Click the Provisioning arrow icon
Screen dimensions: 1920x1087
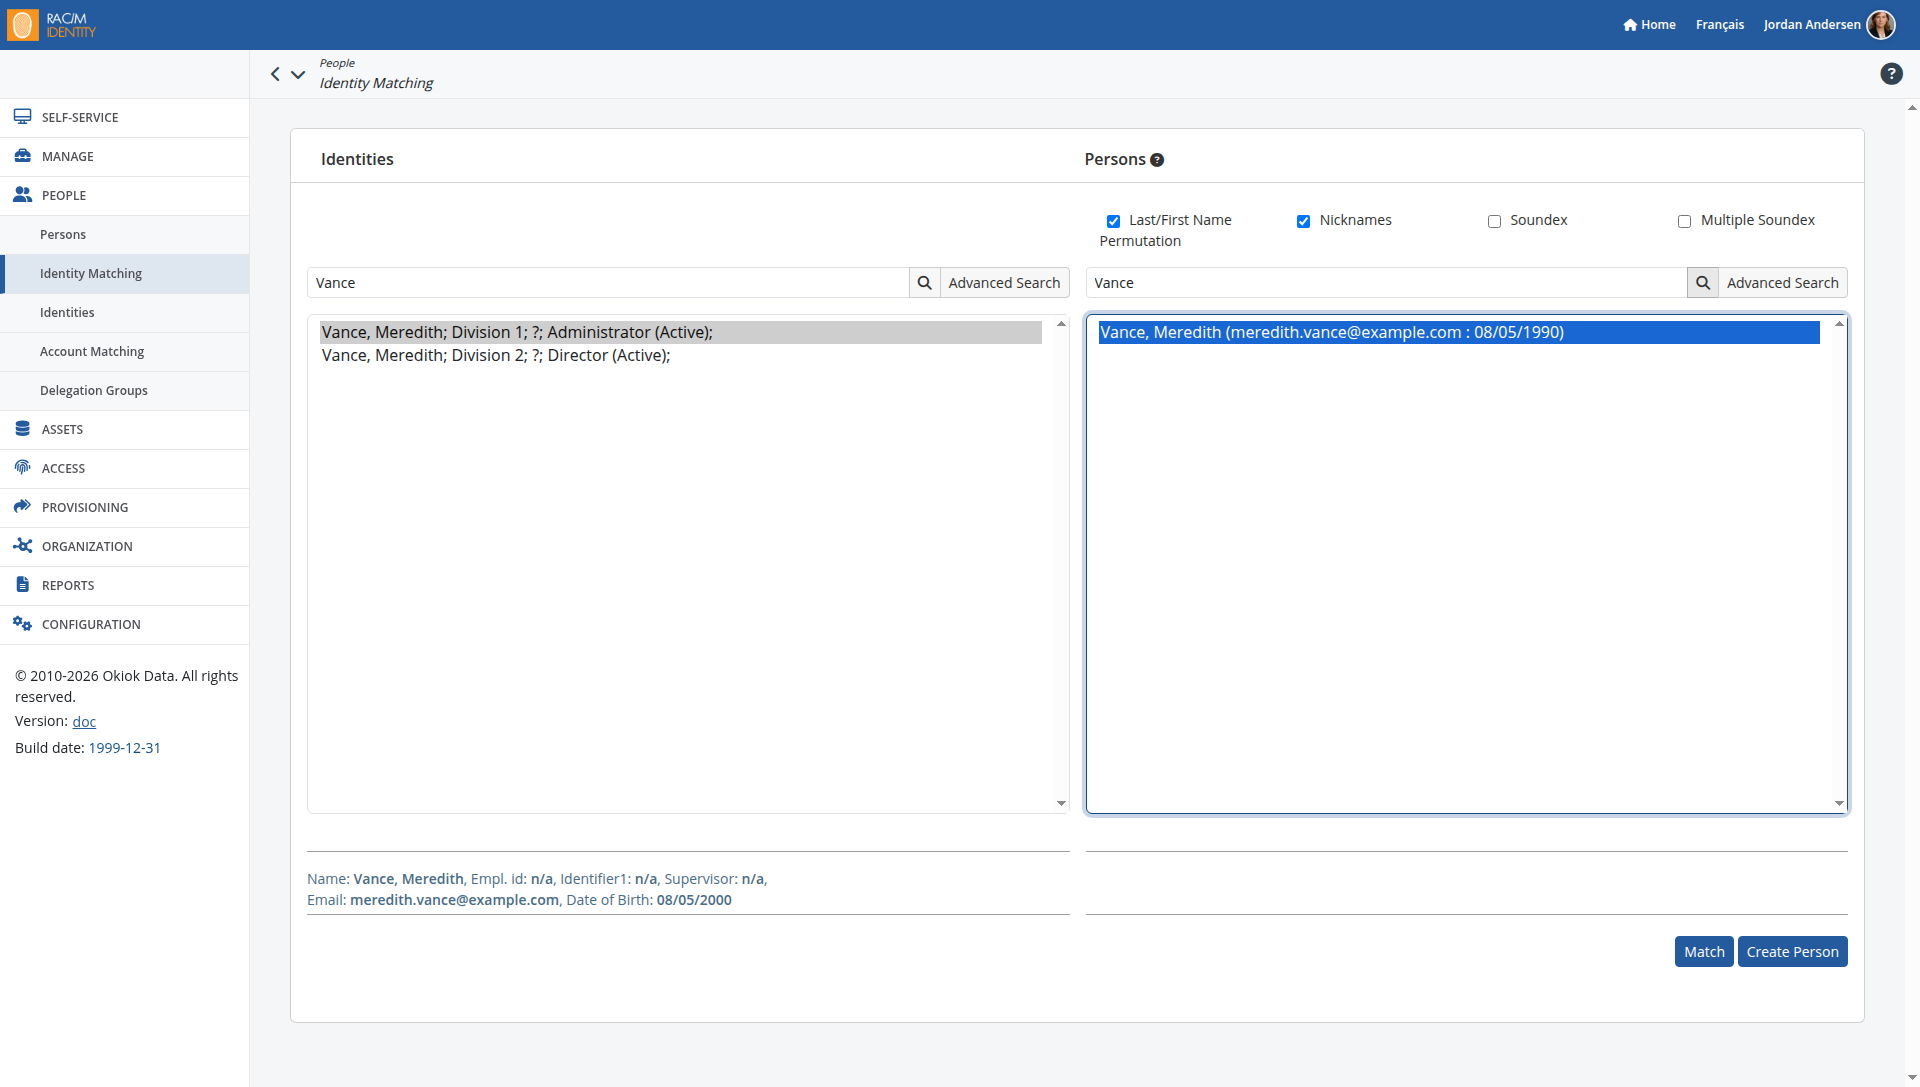click(22, 507)
